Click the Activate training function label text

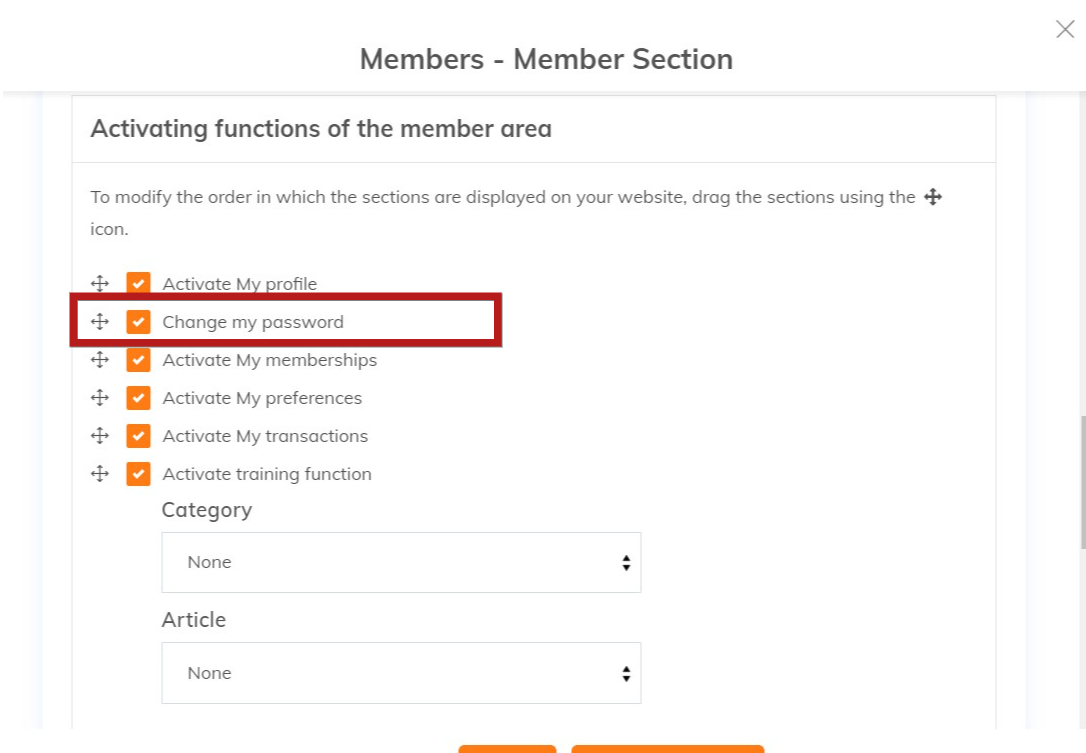point(267,474)
